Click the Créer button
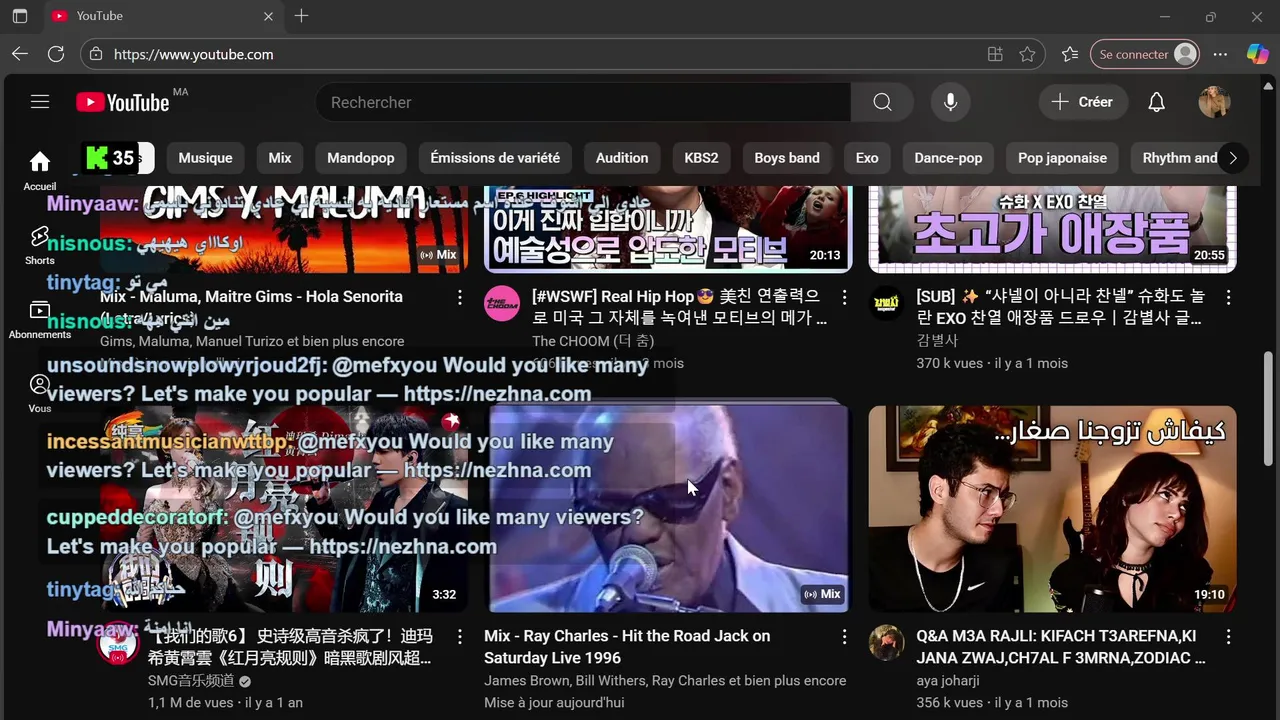 coord(1083,102)
